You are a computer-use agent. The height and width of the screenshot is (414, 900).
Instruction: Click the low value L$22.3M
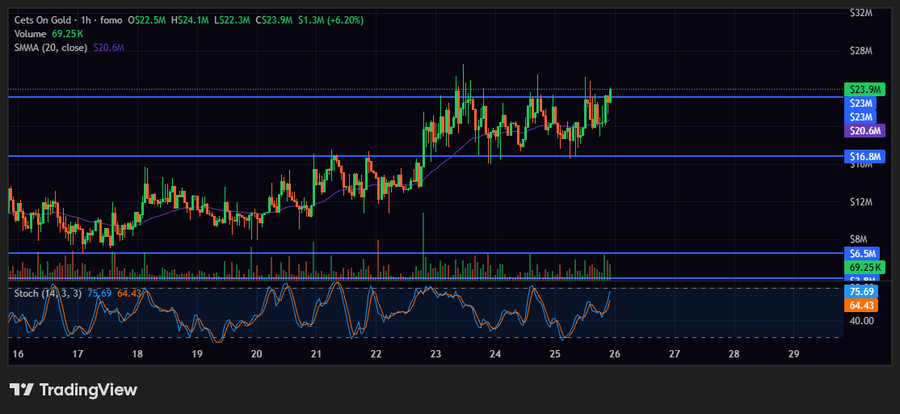coord(232,20)
